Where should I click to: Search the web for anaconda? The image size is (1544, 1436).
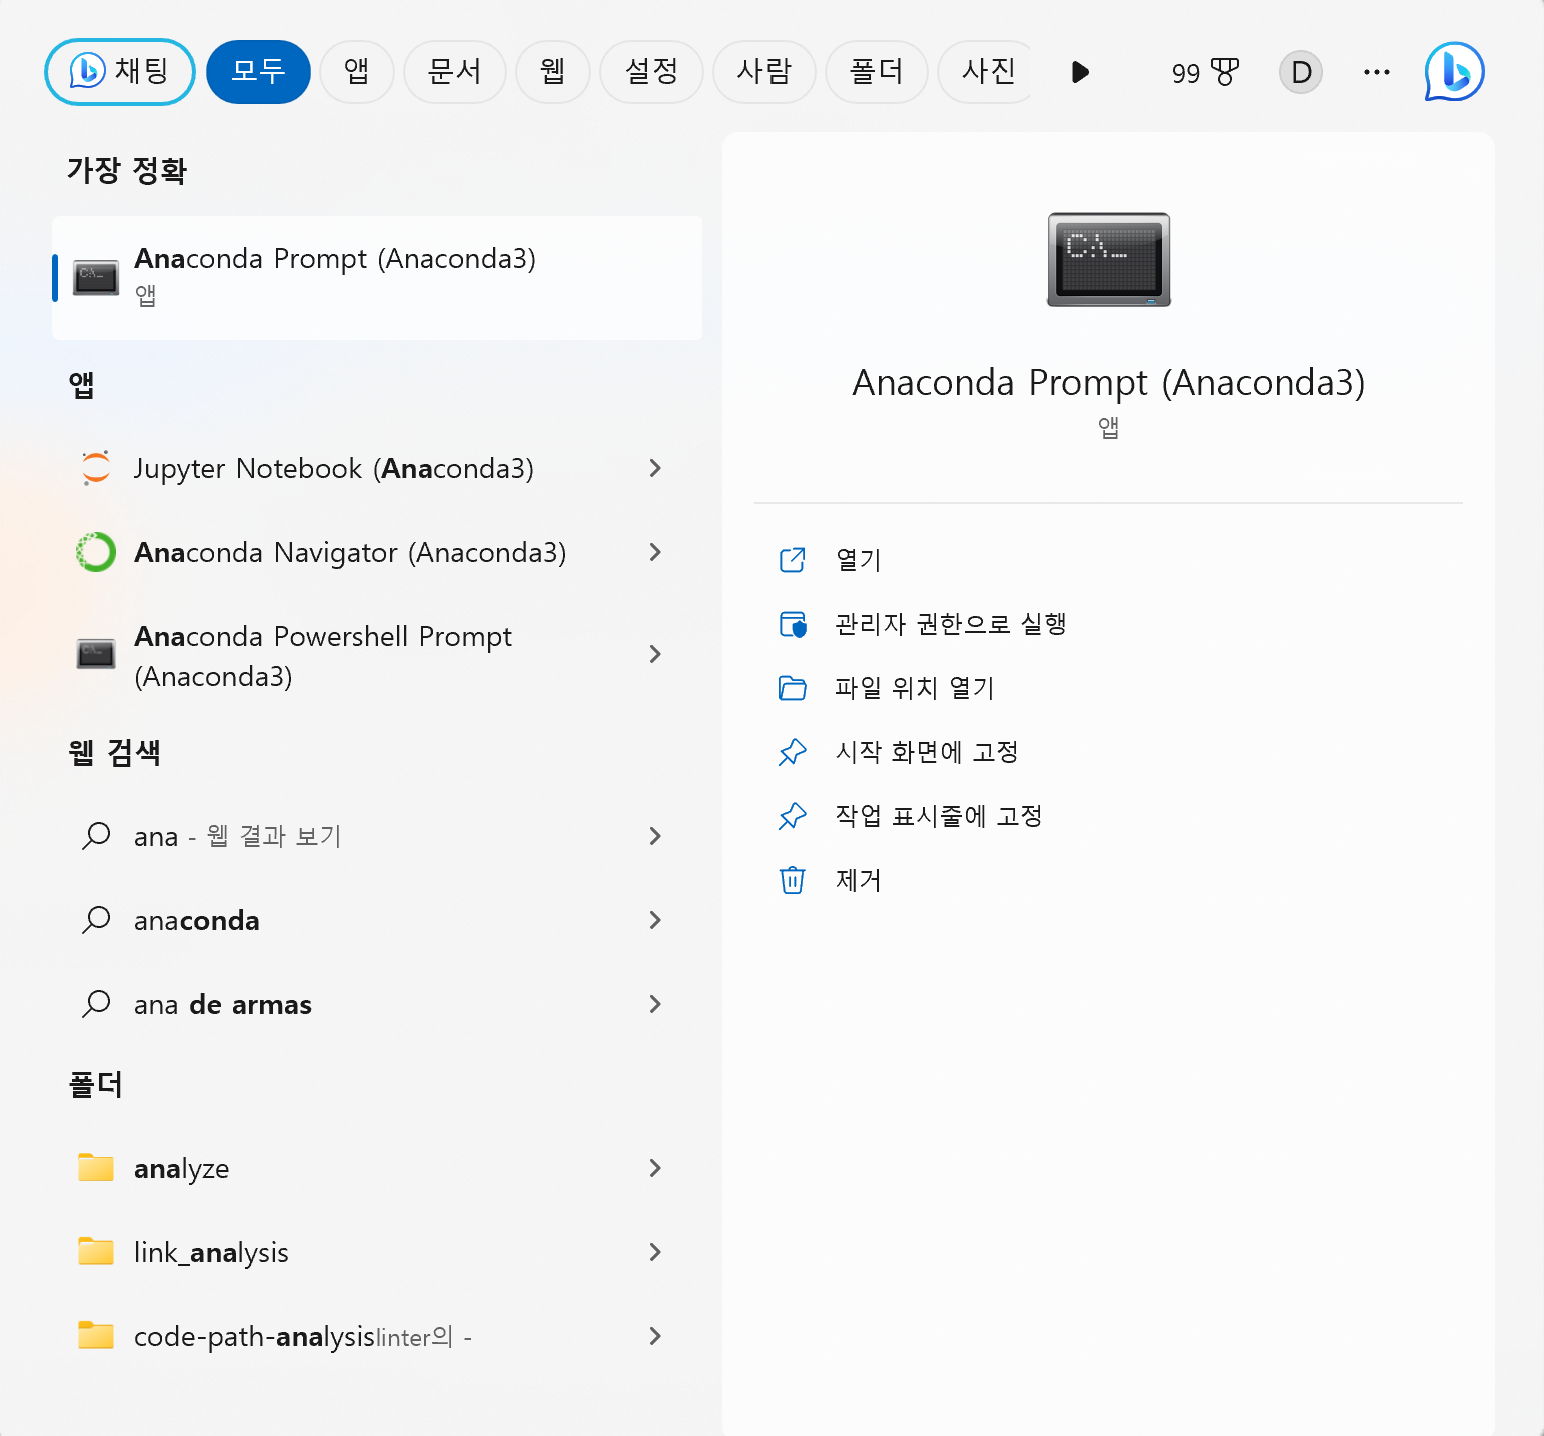coord(197,920)
